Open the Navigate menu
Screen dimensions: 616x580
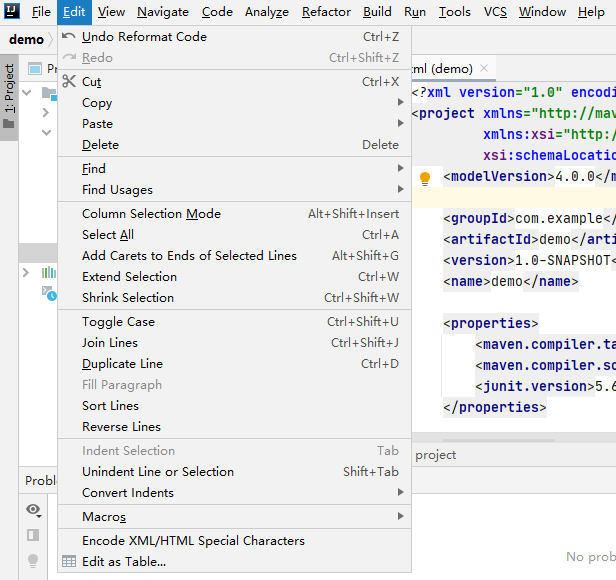(x=163, y=12)
